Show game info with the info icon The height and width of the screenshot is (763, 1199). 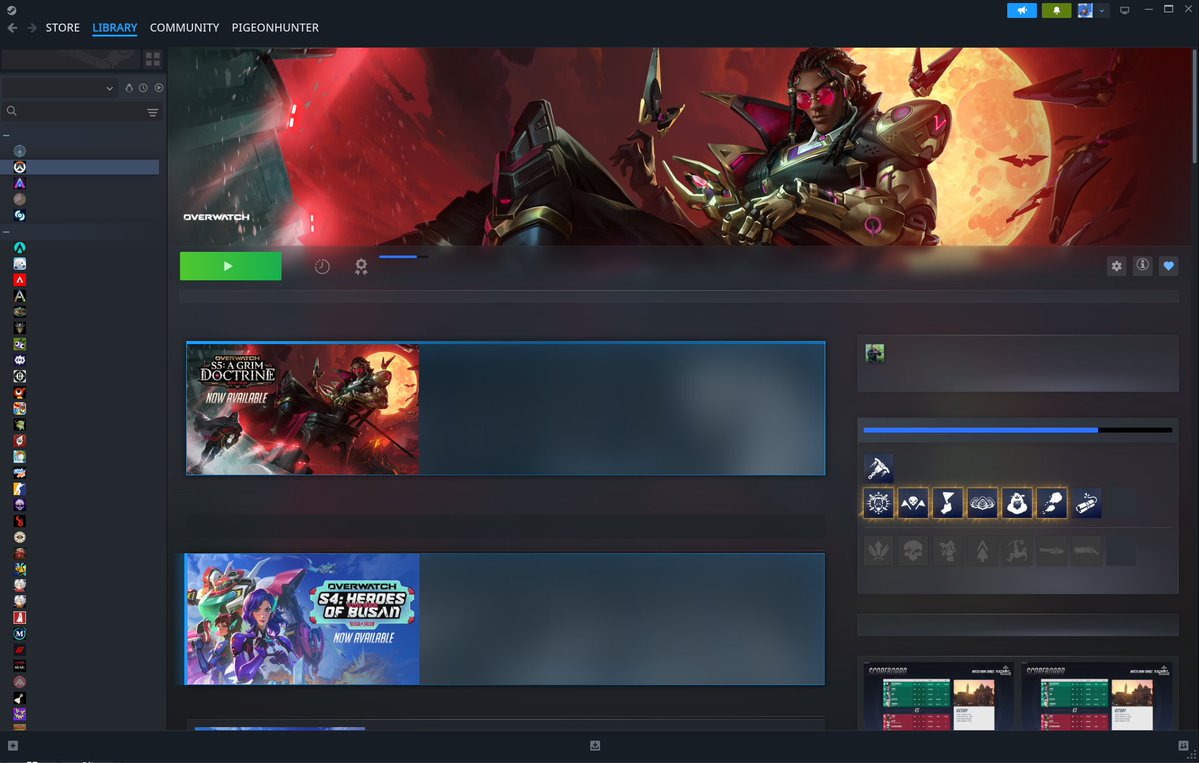point(1142,265)
